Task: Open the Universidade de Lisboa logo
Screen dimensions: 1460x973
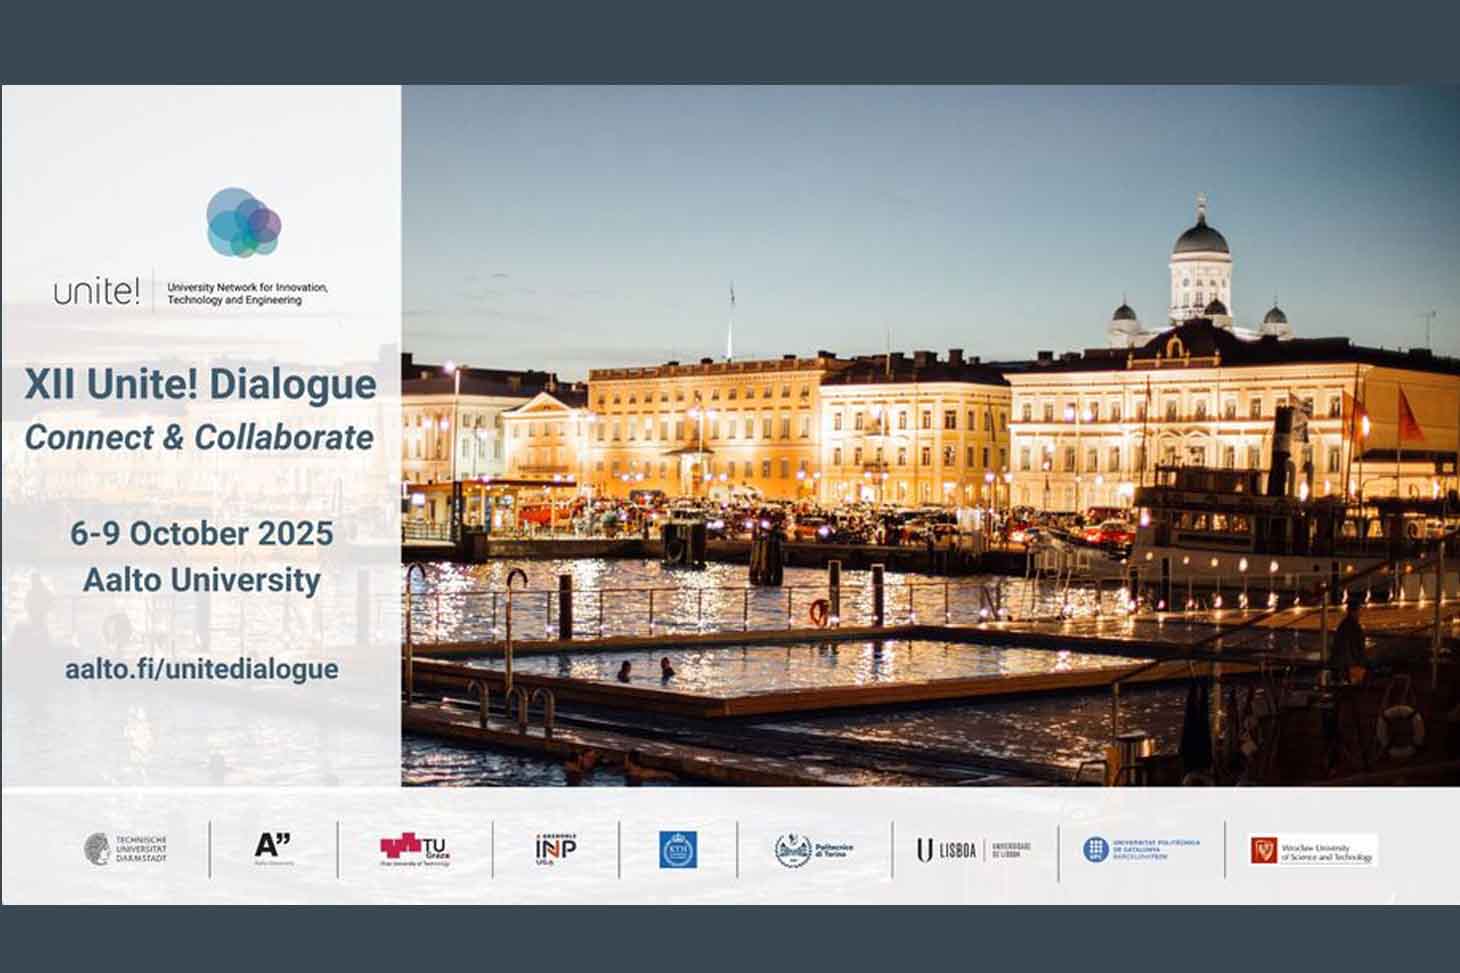Action: click(x=973, y=850)
